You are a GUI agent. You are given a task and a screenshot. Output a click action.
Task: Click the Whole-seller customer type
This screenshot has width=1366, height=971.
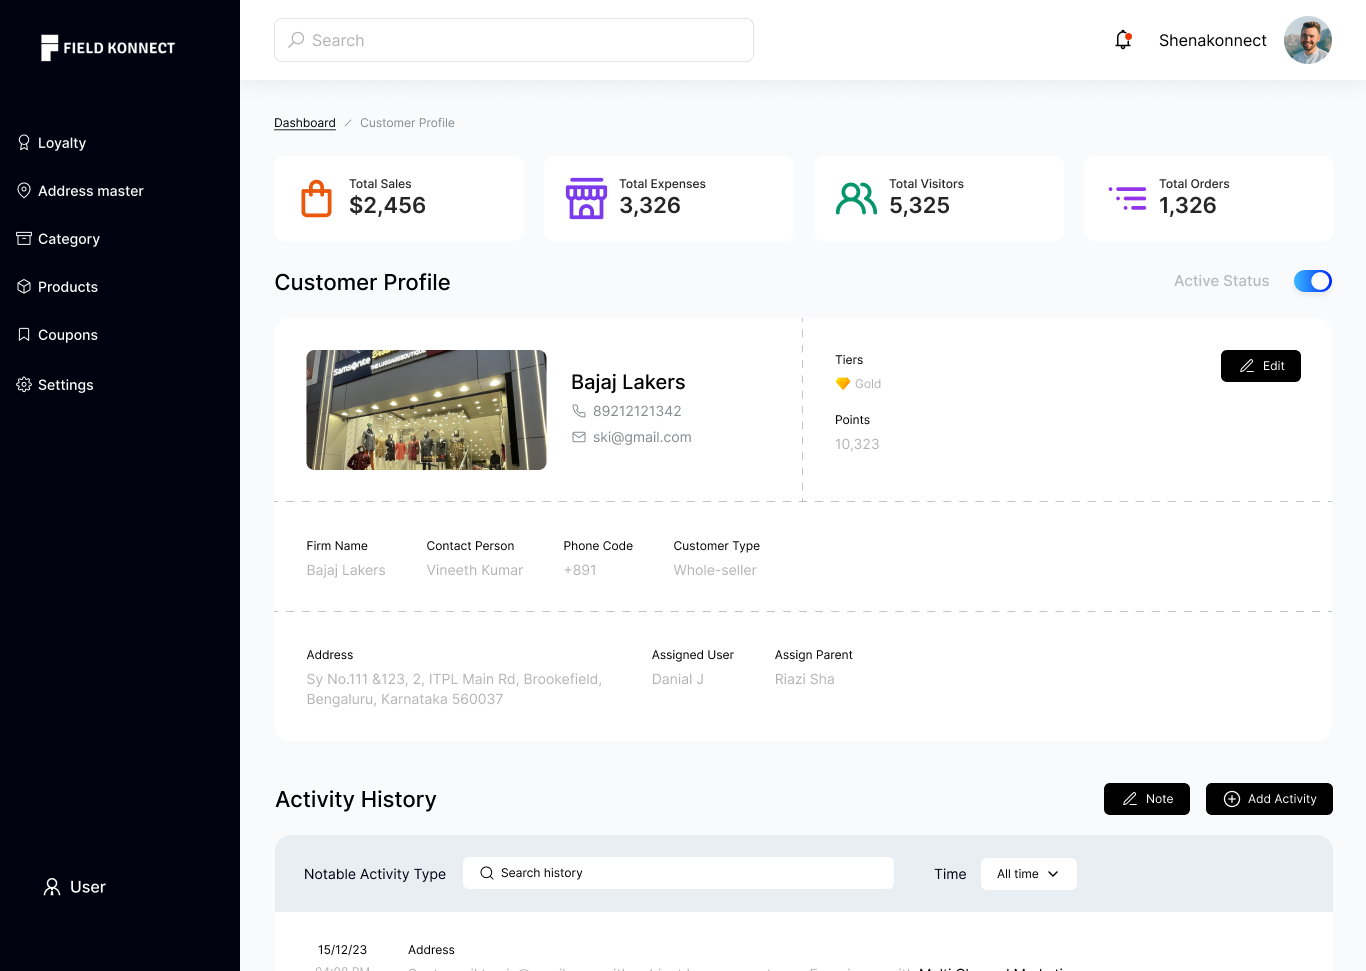tap(715, 570)
